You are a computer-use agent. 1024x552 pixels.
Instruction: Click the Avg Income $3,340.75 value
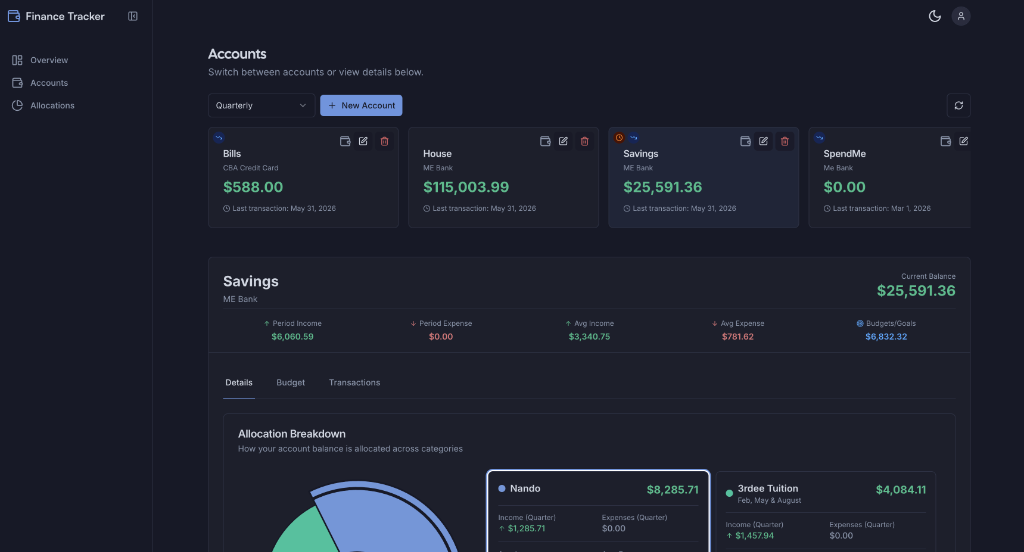pos(589,337)
